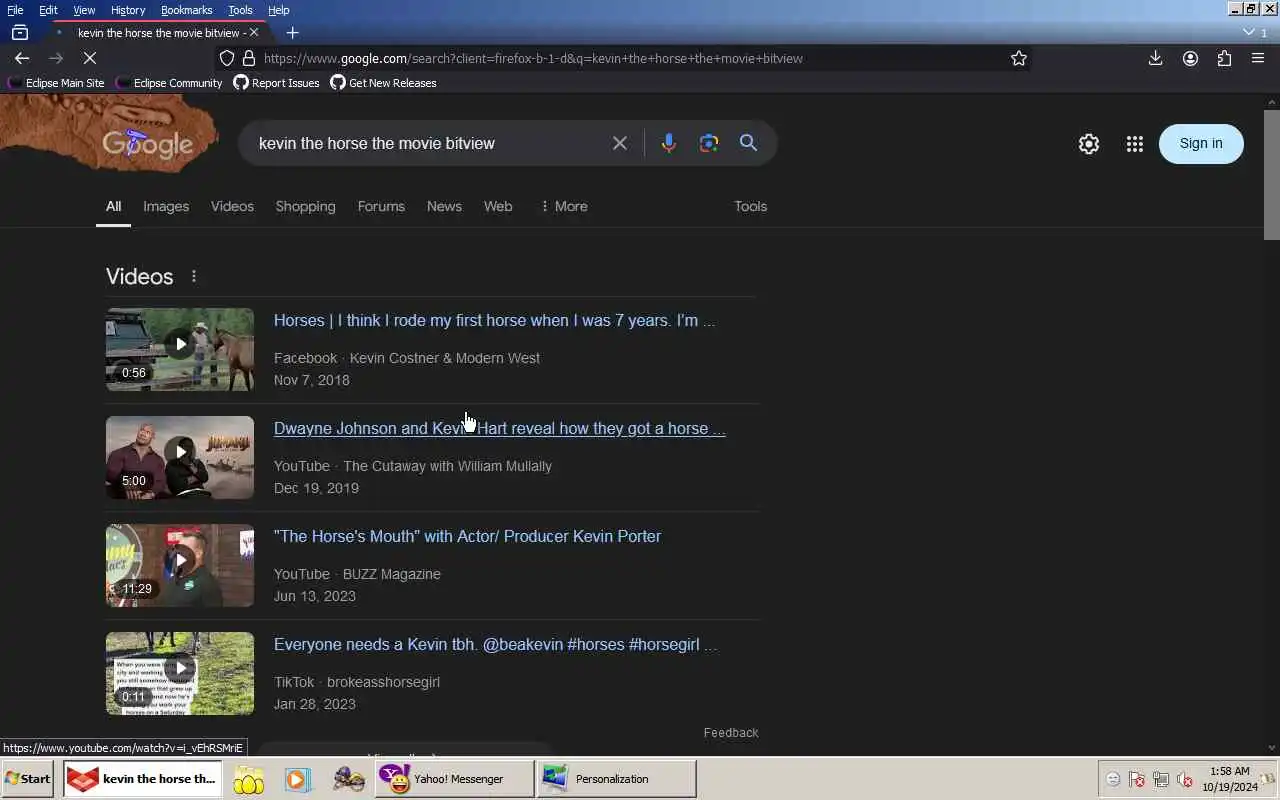The image size is (1280, 800).
Task: Open Everyone needs a Kevin TikTok link
Action: (496, 644)
